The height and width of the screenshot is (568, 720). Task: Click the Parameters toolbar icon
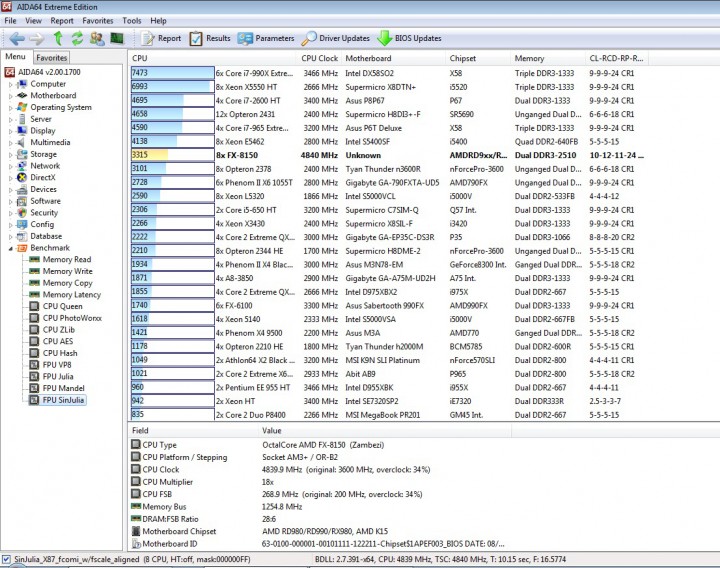click(x=245, y=39)
